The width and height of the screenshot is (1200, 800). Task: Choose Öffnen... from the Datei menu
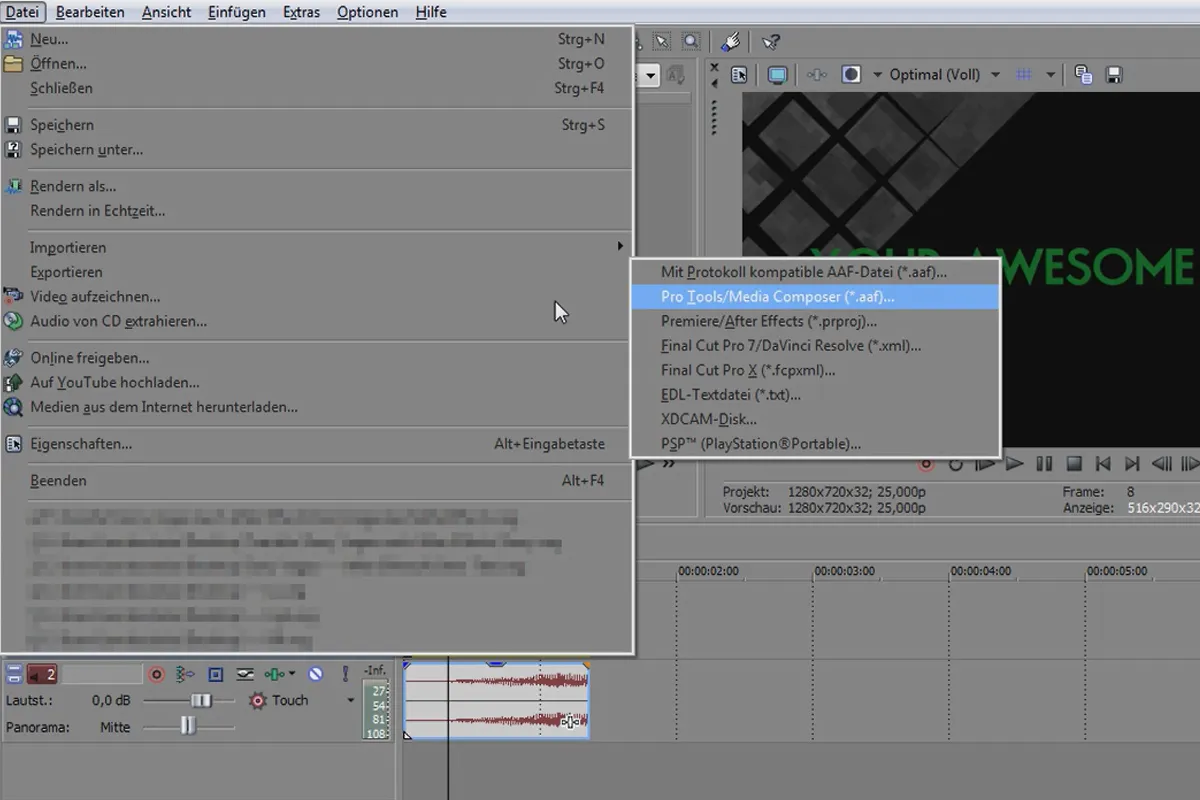(x=317, y=64)
